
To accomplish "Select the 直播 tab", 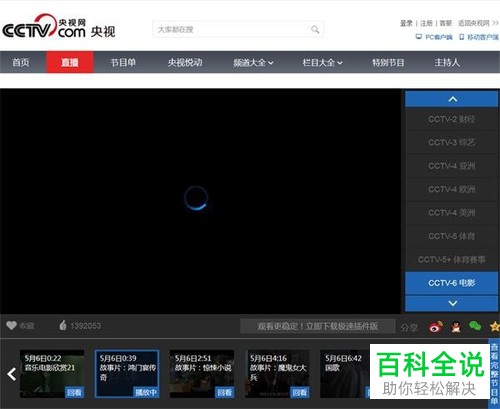I will 70,62.
